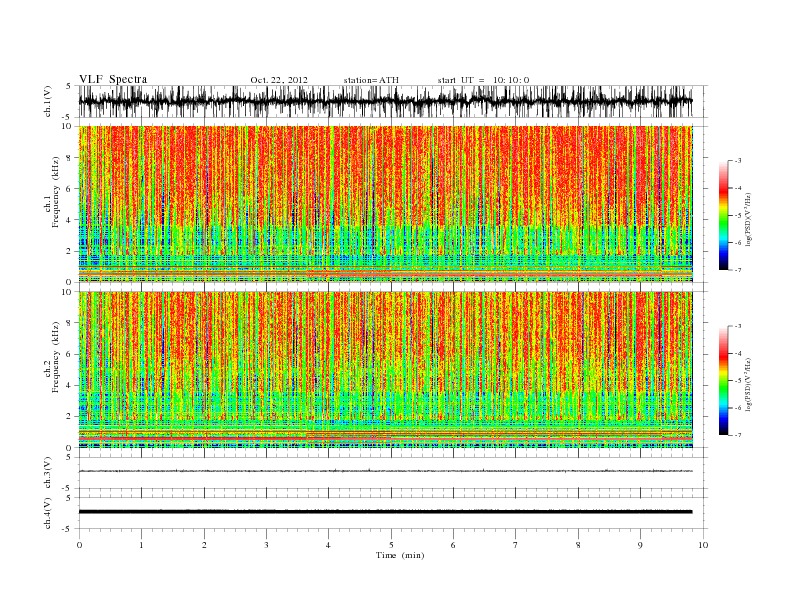Click the time axis tick label "3"
Image resolution: width=792 pixels, height=612 pixels.
point(266,545)
